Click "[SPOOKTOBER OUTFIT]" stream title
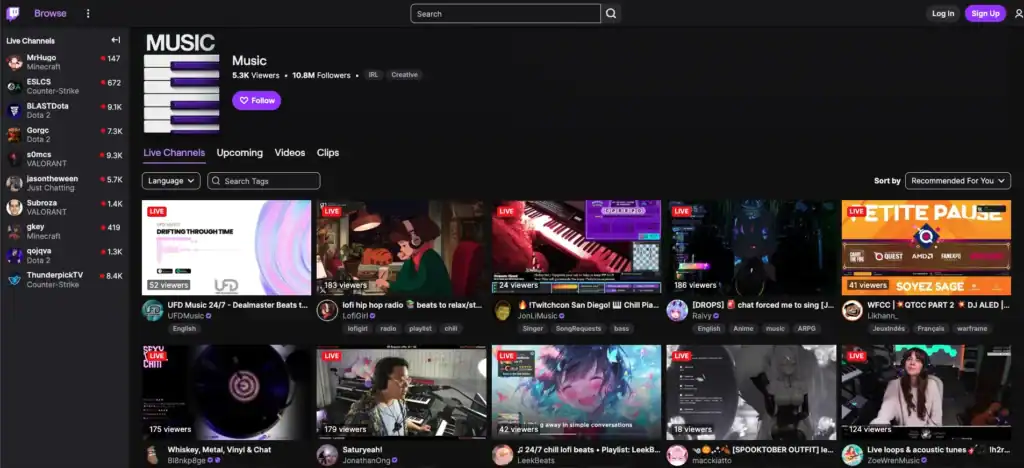The width and height of the screenshot is (1024, 468). (763, 450)
